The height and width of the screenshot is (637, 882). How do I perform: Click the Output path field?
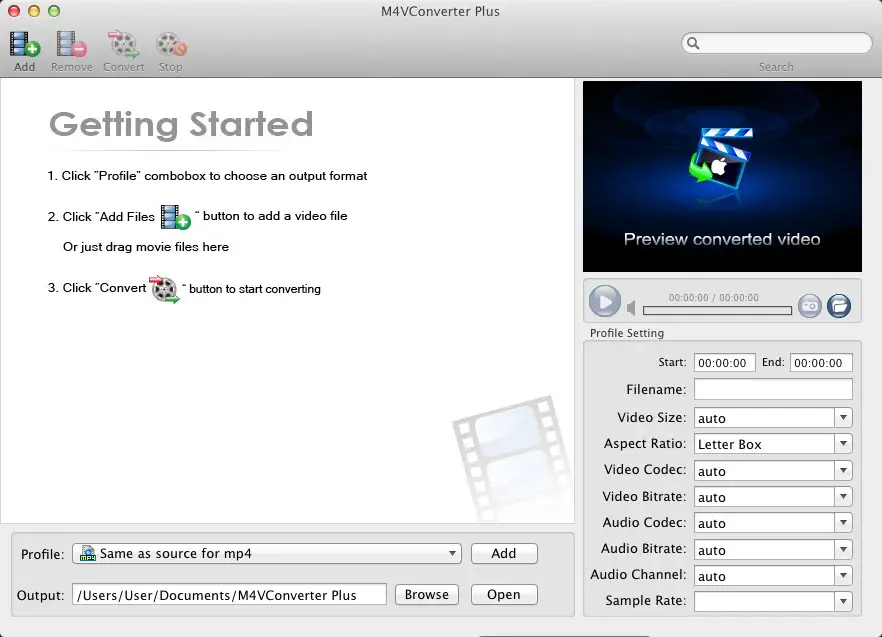[229, 595]
